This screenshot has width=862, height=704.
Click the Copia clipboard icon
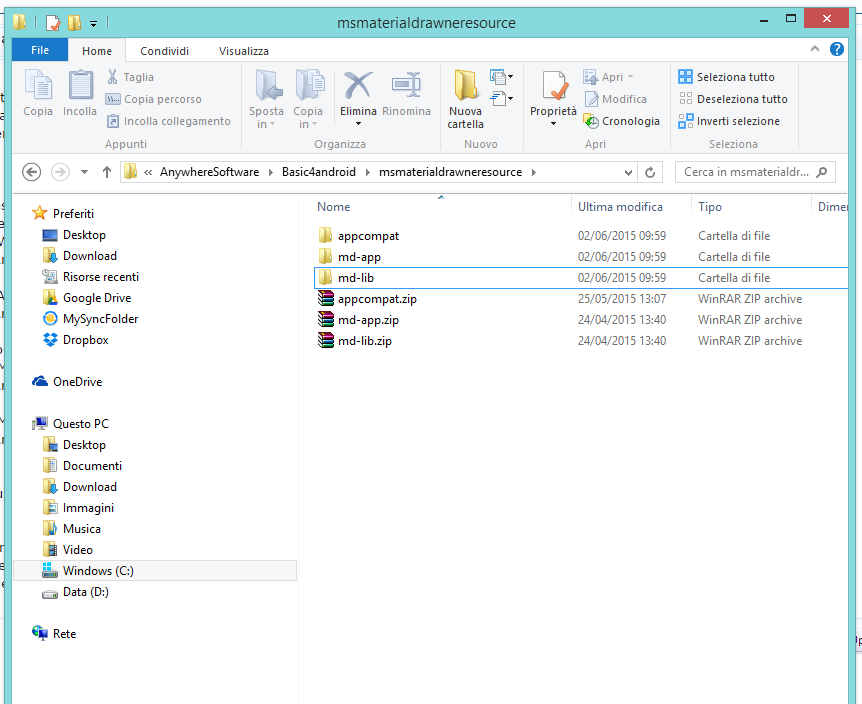point(38,85)
